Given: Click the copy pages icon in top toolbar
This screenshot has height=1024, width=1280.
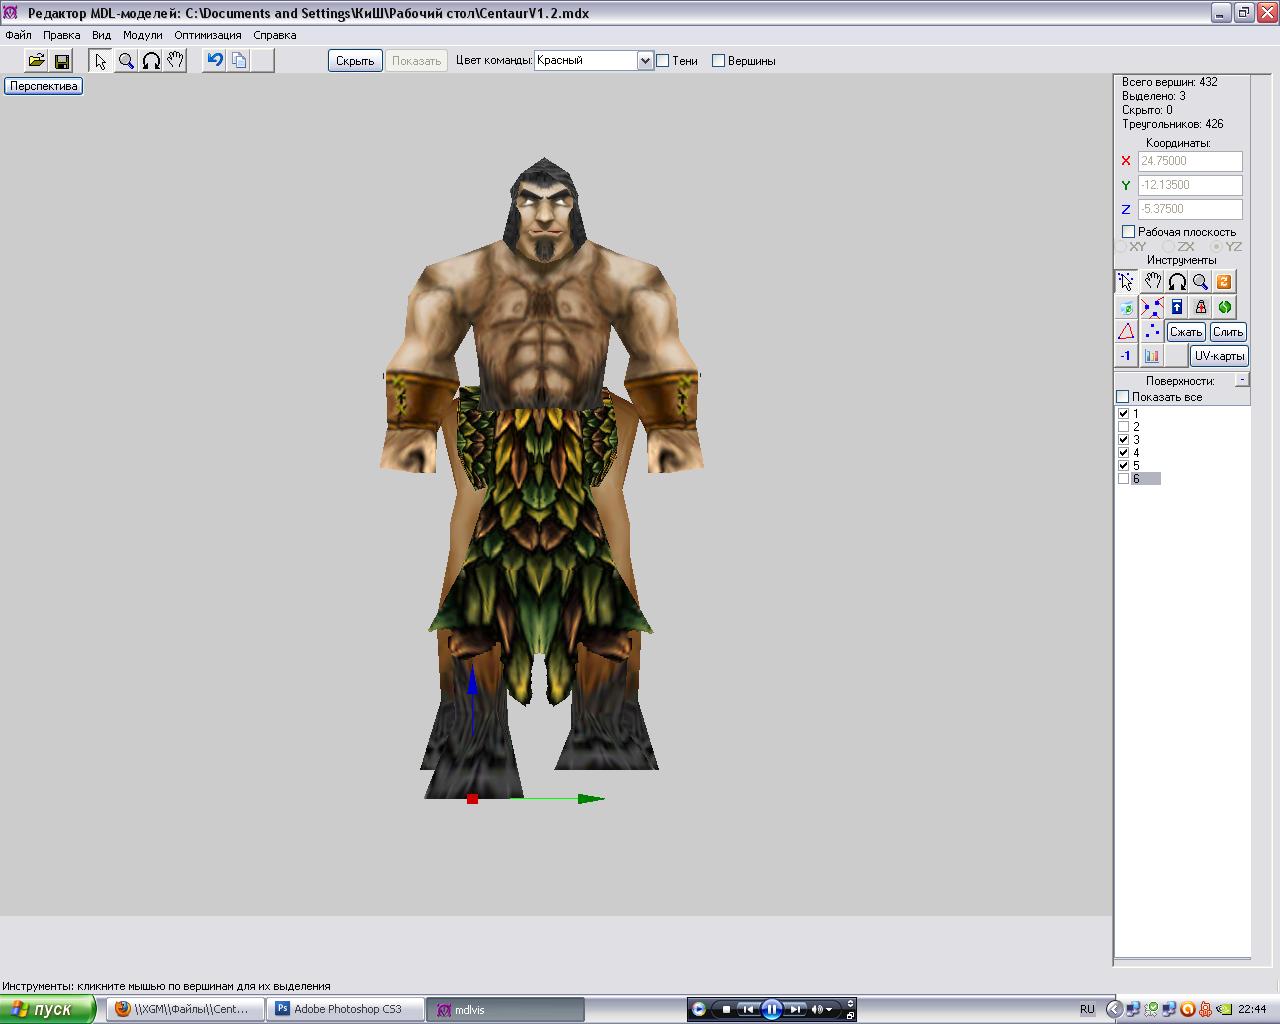Looking at the screenshot, I should click(x=239, y=61).
